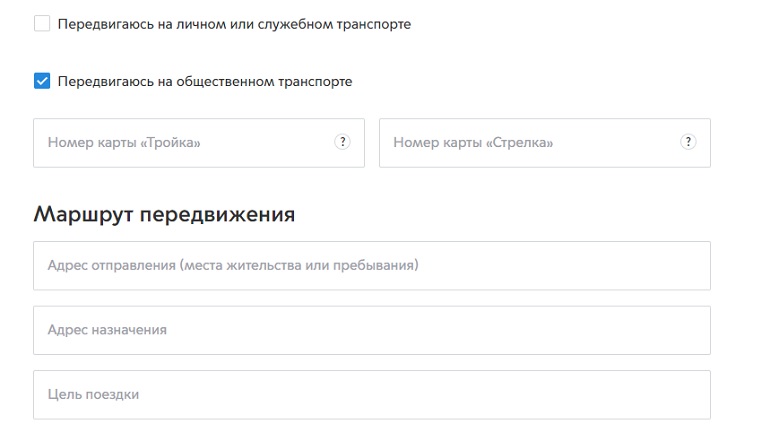The width and height of the screenshot is (770, 441).
Task: Click the word «общественном» in the checked label
Action: tap(225, 82)
